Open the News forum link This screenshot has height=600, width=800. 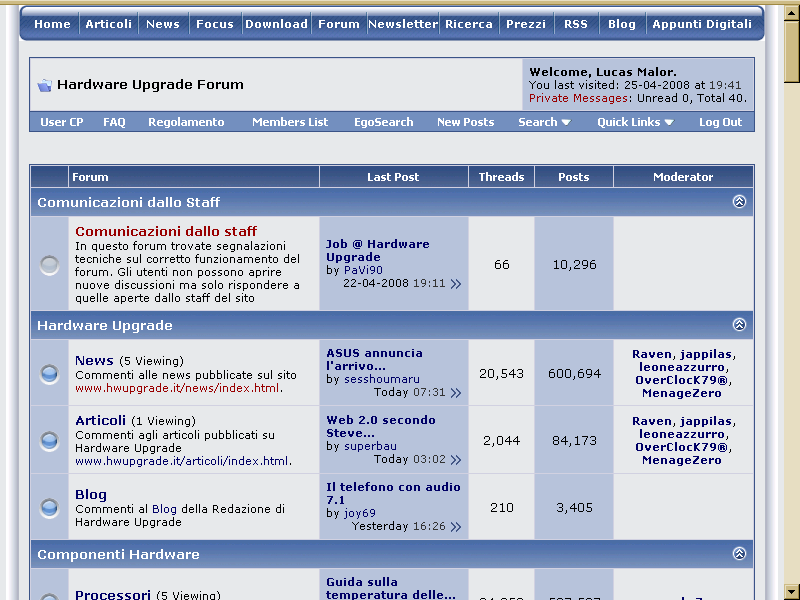click(94, 360)
